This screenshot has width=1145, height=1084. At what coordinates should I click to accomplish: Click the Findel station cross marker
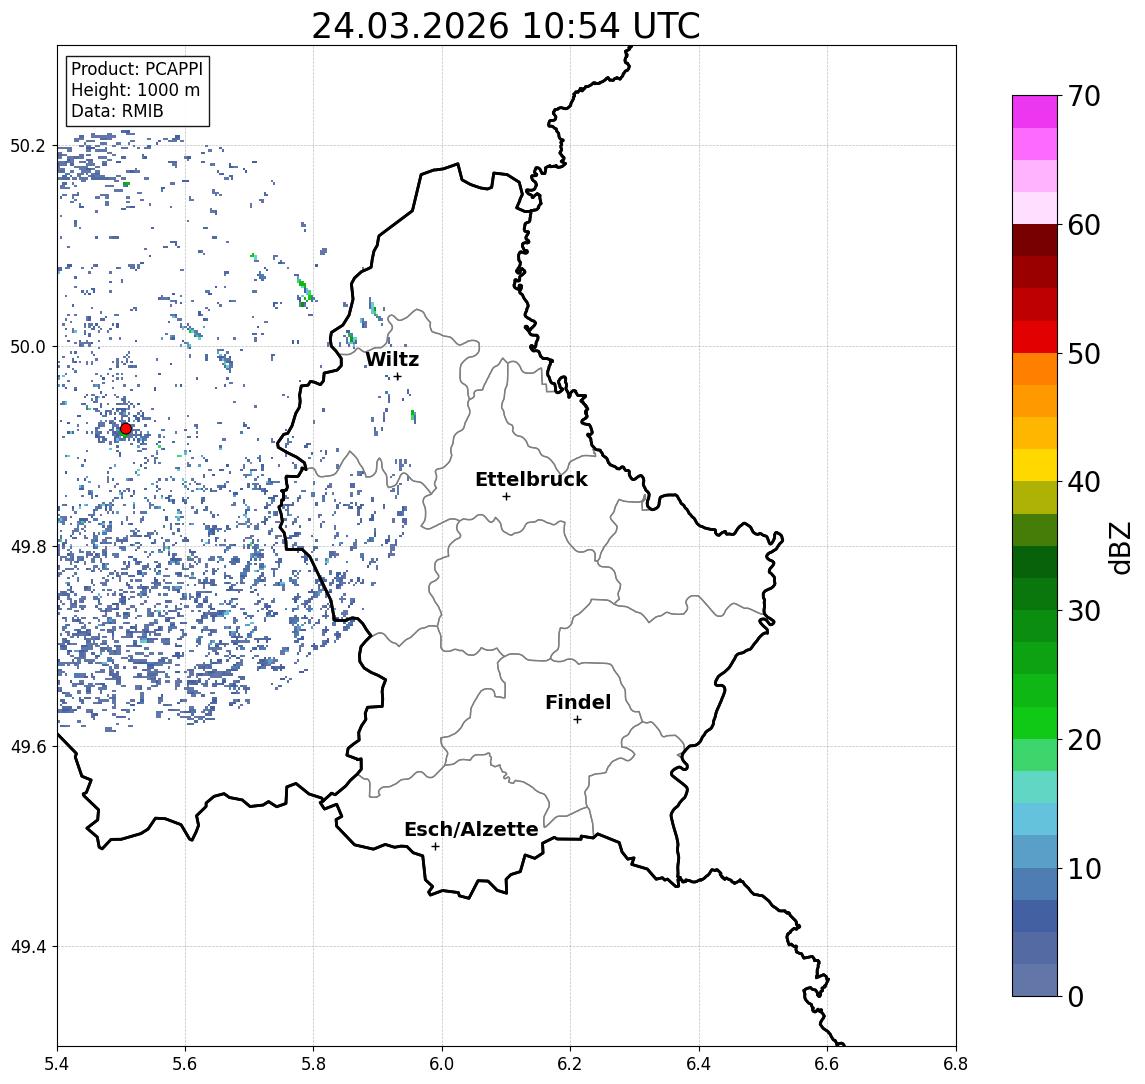click(577, 720)
